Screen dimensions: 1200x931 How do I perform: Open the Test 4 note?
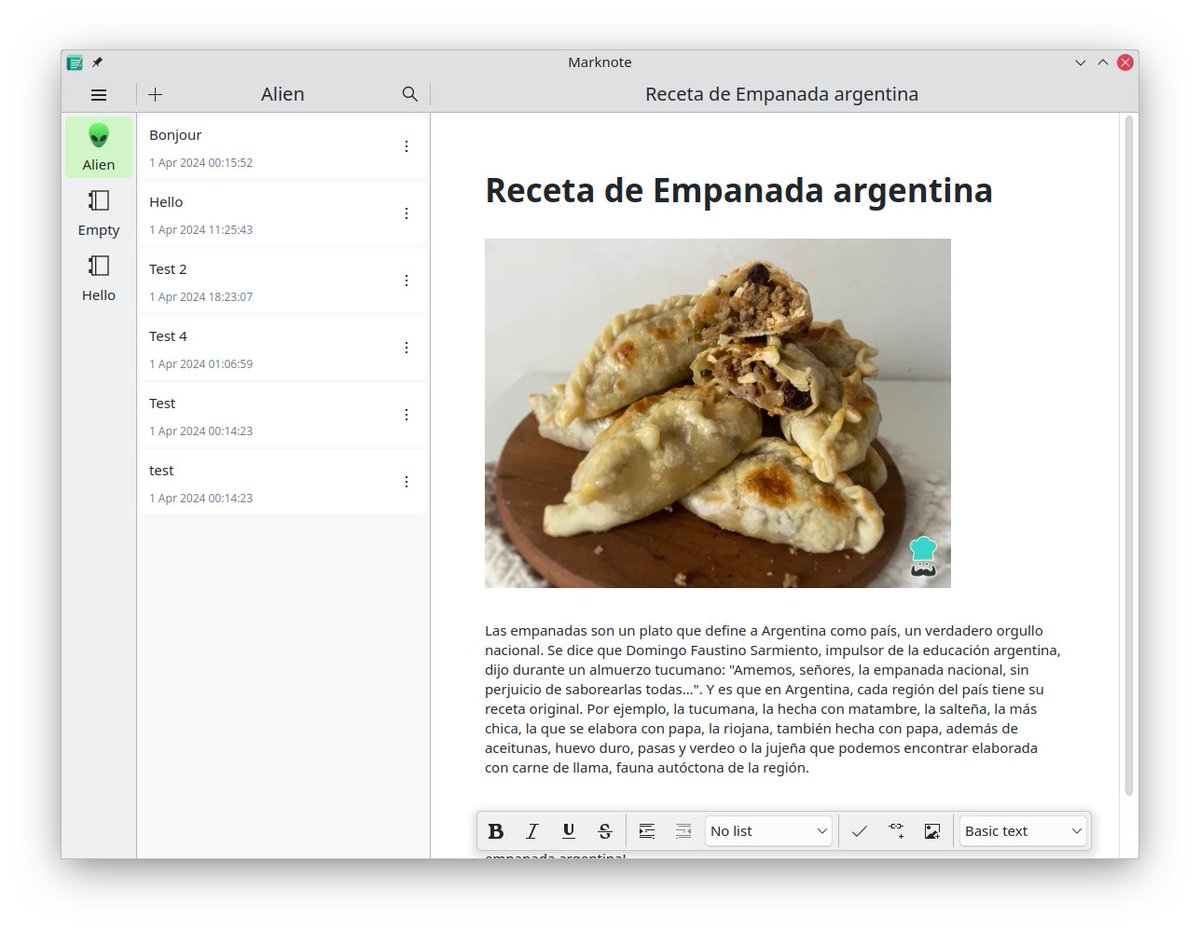282,348
